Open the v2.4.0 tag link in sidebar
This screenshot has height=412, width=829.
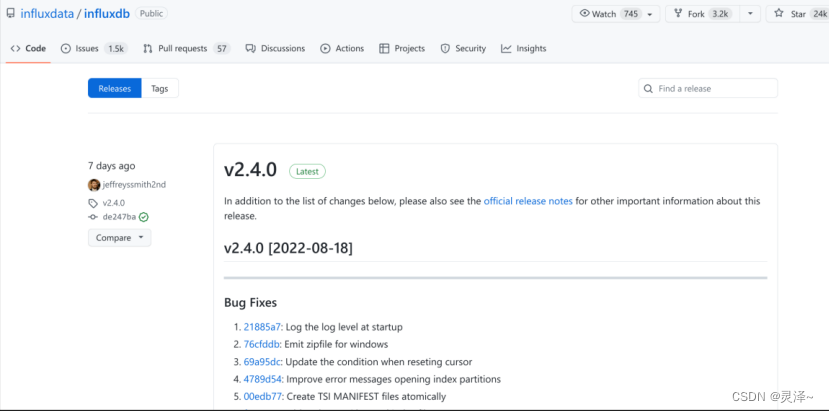click(x=114, y=203)
